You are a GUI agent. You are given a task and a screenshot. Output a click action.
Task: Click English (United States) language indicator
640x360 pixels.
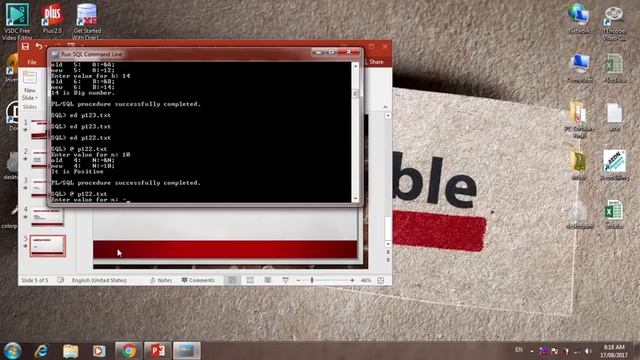coord(99,280)
